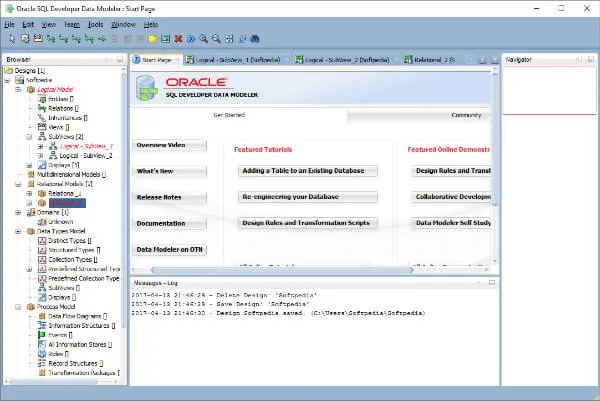Click the Entities node icon

[42, 99]
